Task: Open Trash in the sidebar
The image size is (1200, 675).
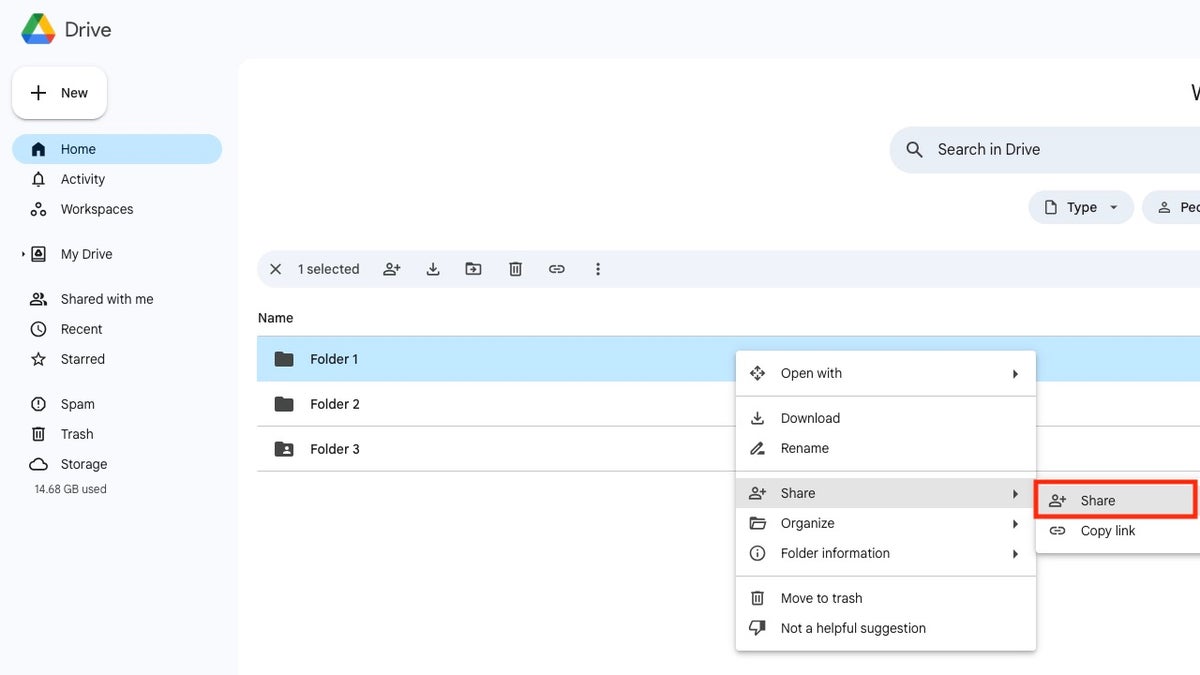Action: [x=76, y=434]
